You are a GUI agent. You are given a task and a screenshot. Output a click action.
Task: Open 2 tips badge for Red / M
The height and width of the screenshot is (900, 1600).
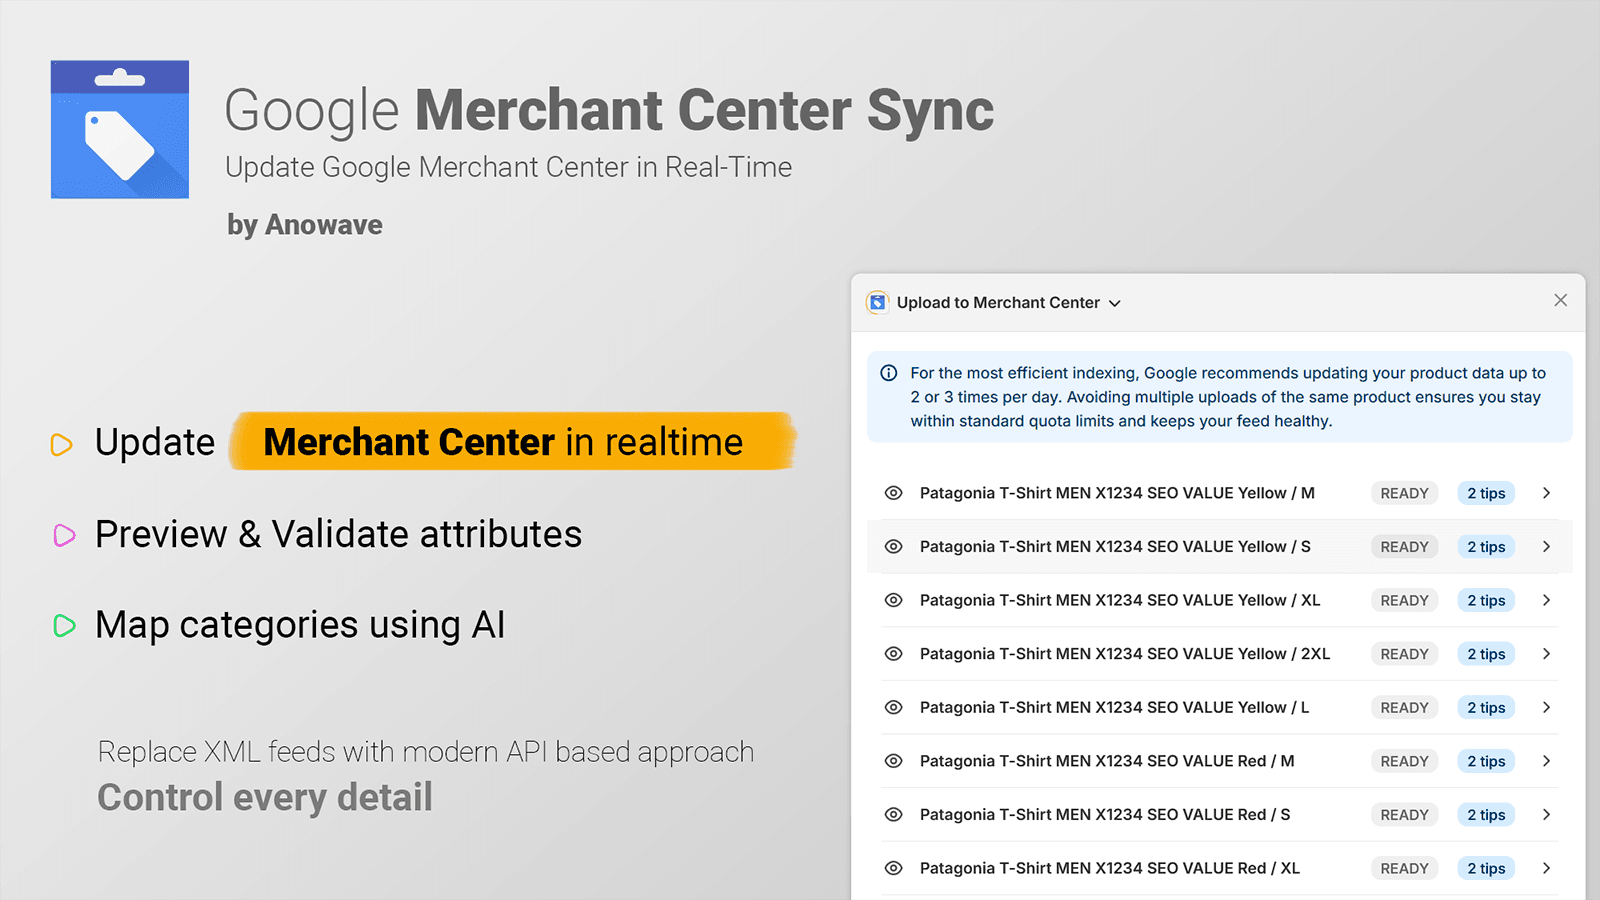point(1486,761)
